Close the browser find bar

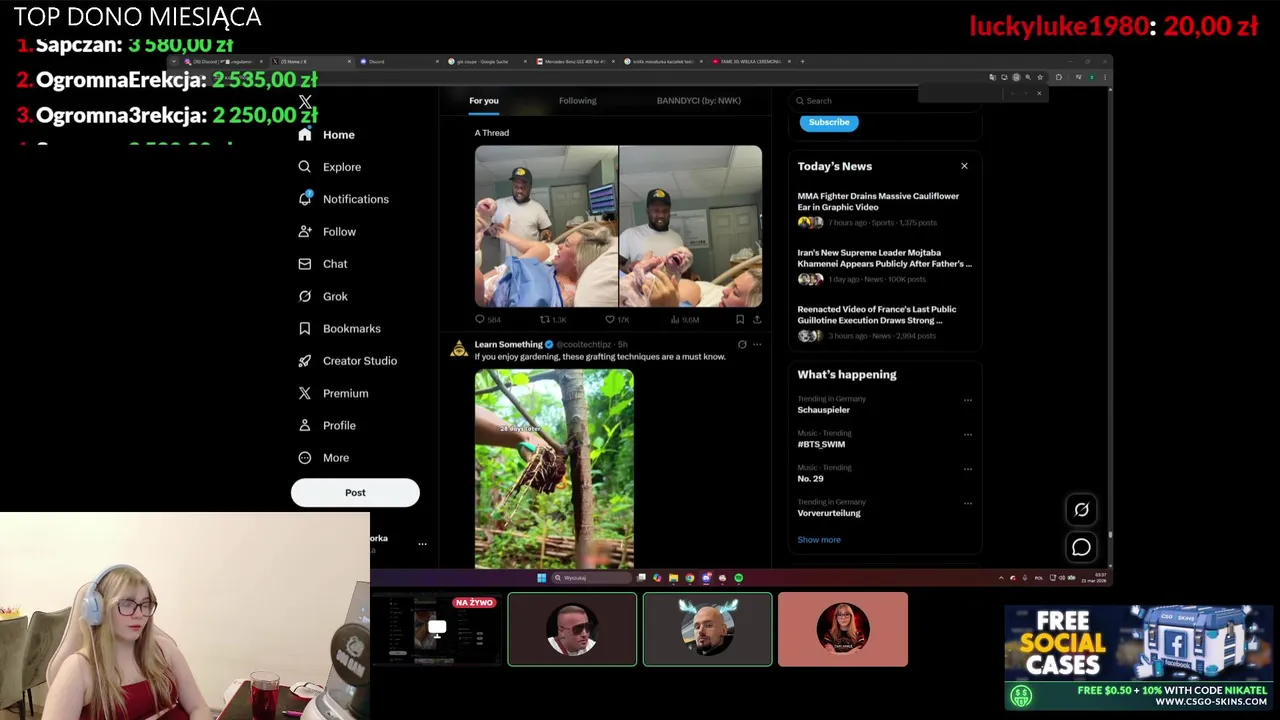coord(1038,93)
